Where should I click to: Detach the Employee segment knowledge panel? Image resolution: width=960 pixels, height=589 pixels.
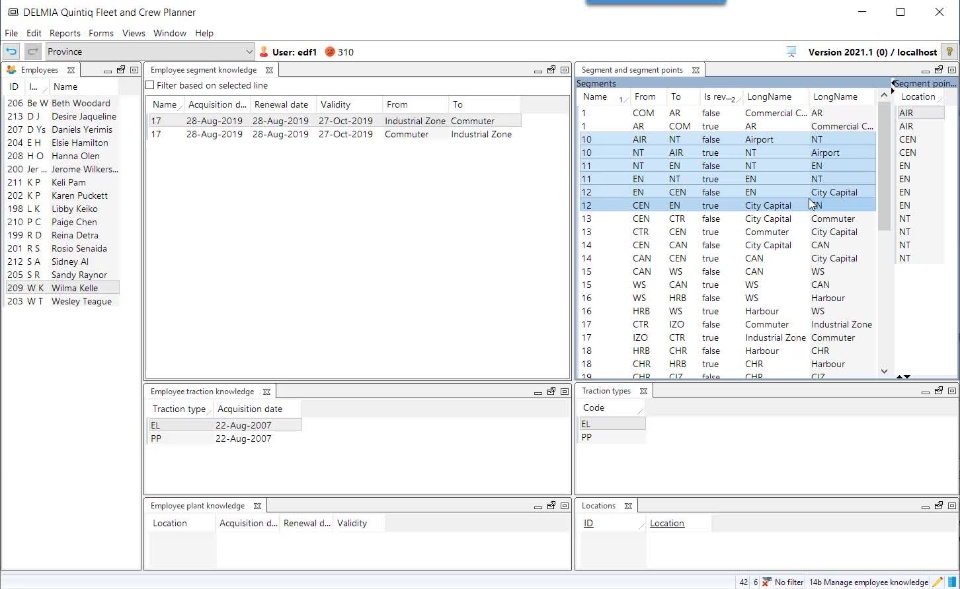551,70
